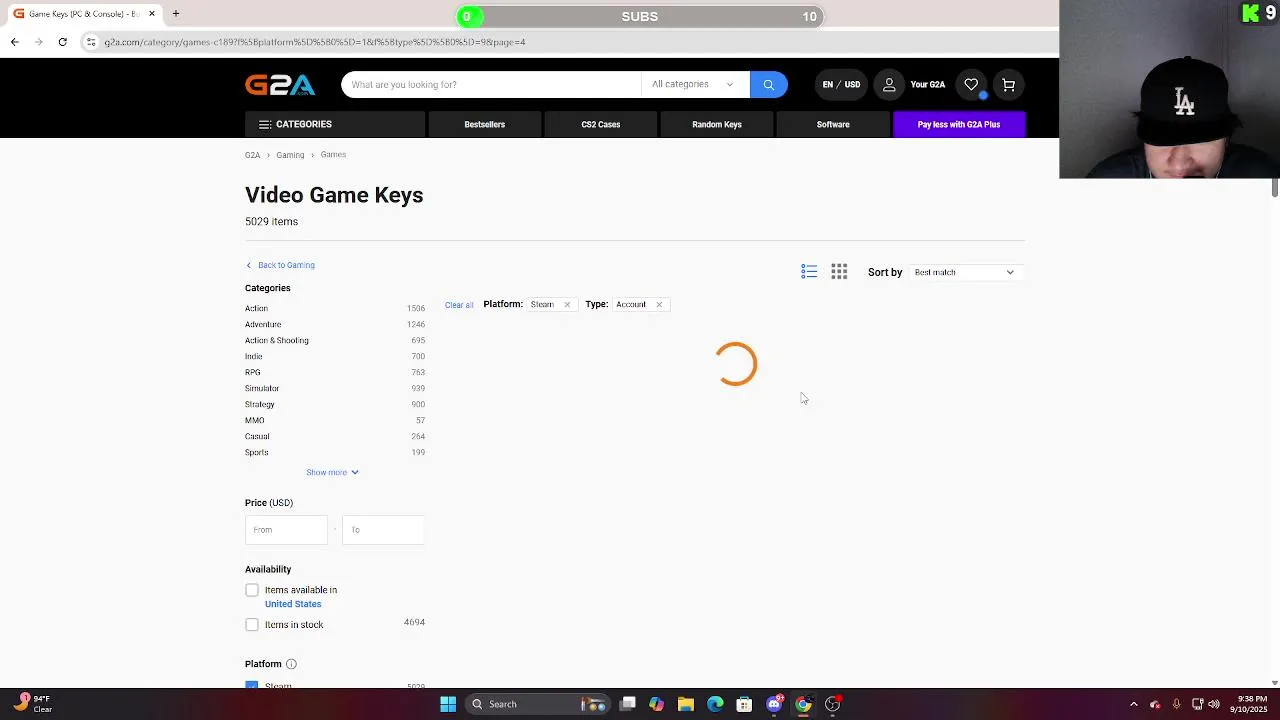This screenshot has width=1280, height=720.
Task: Click the Platform info icon
Action: tap(291, 664)
